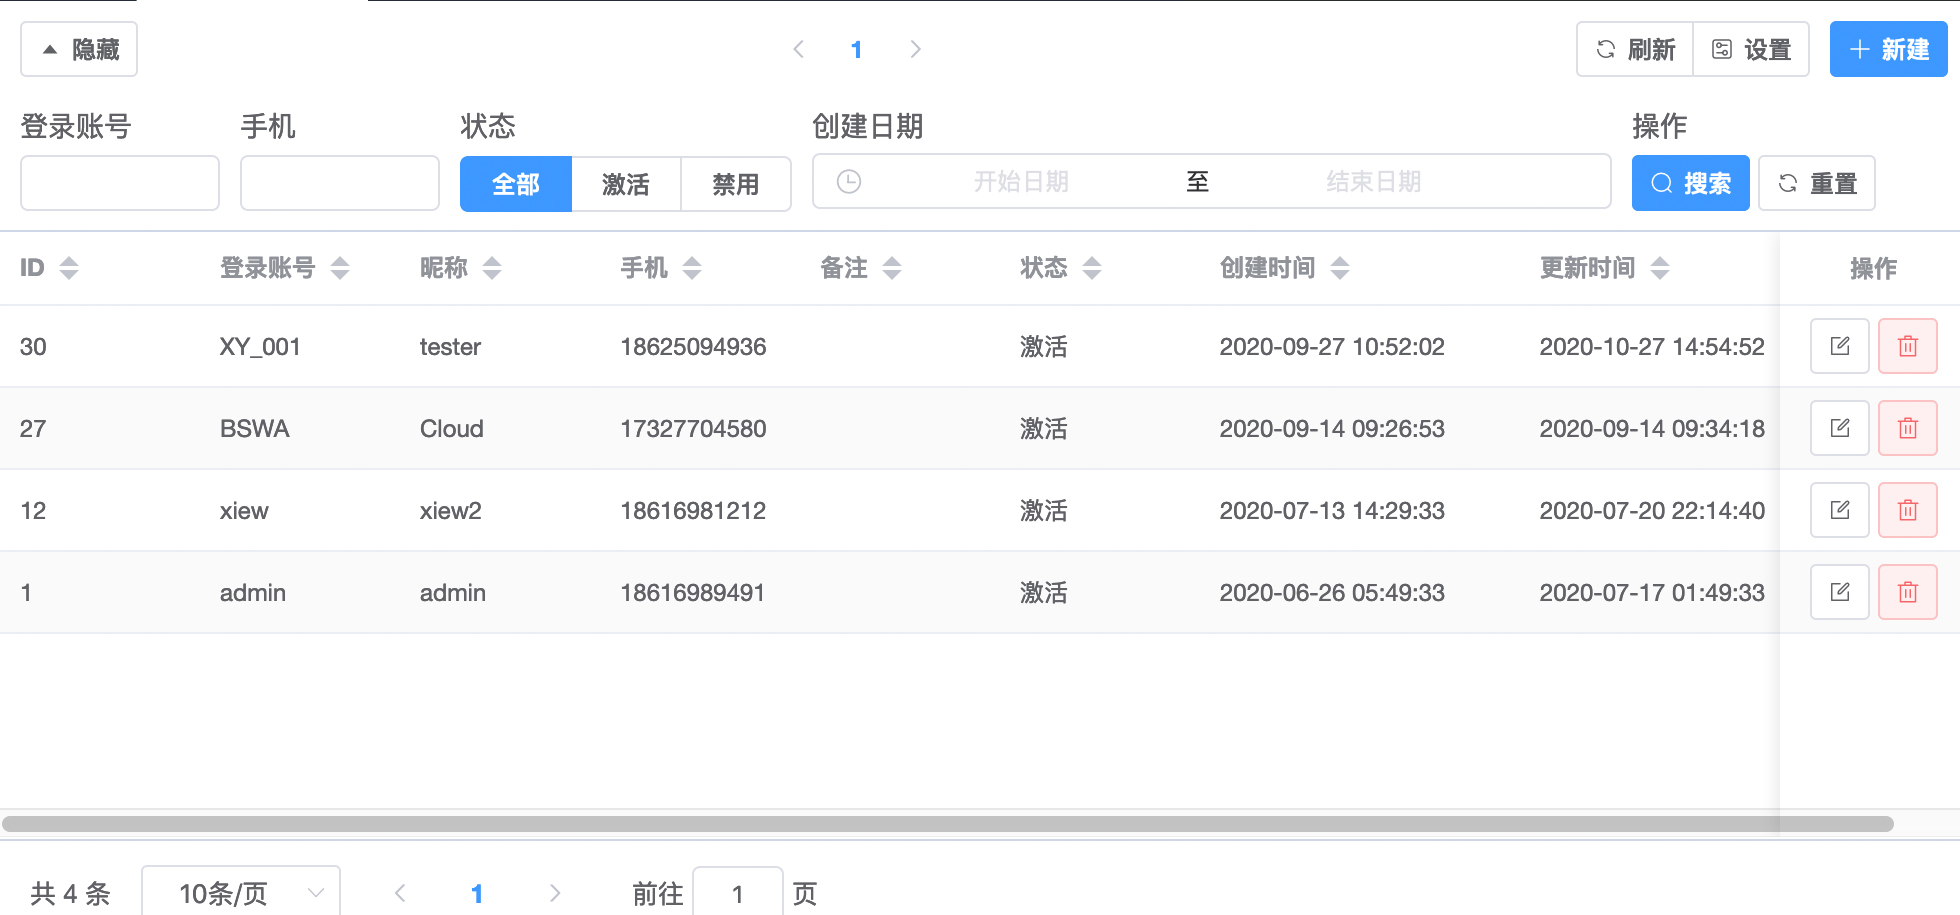
Task: Filter status by 激活
Action: [x=626, y=184]
